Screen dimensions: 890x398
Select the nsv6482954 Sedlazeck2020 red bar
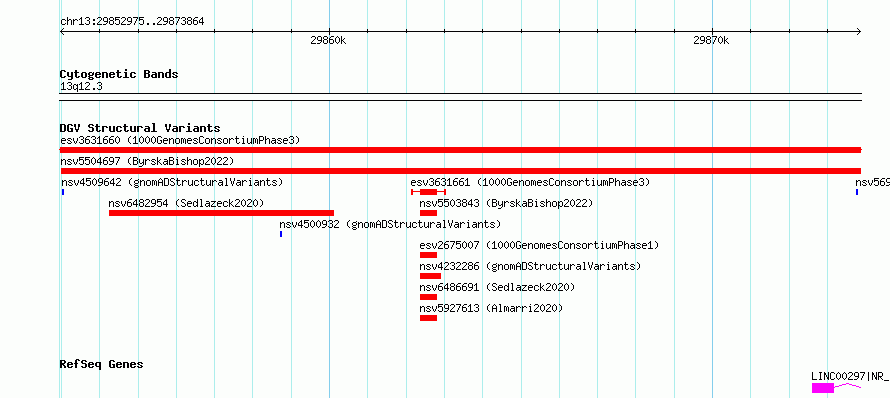[x=221, y=213]
